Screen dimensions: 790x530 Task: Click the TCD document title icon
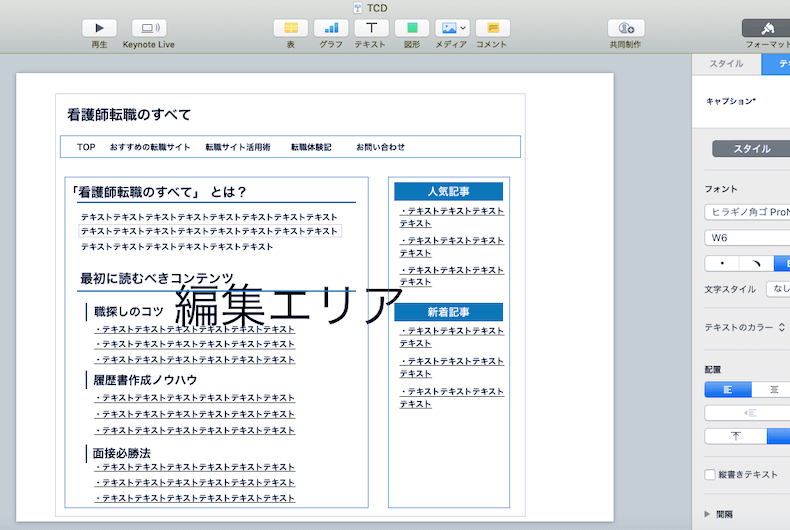[358, 8]
